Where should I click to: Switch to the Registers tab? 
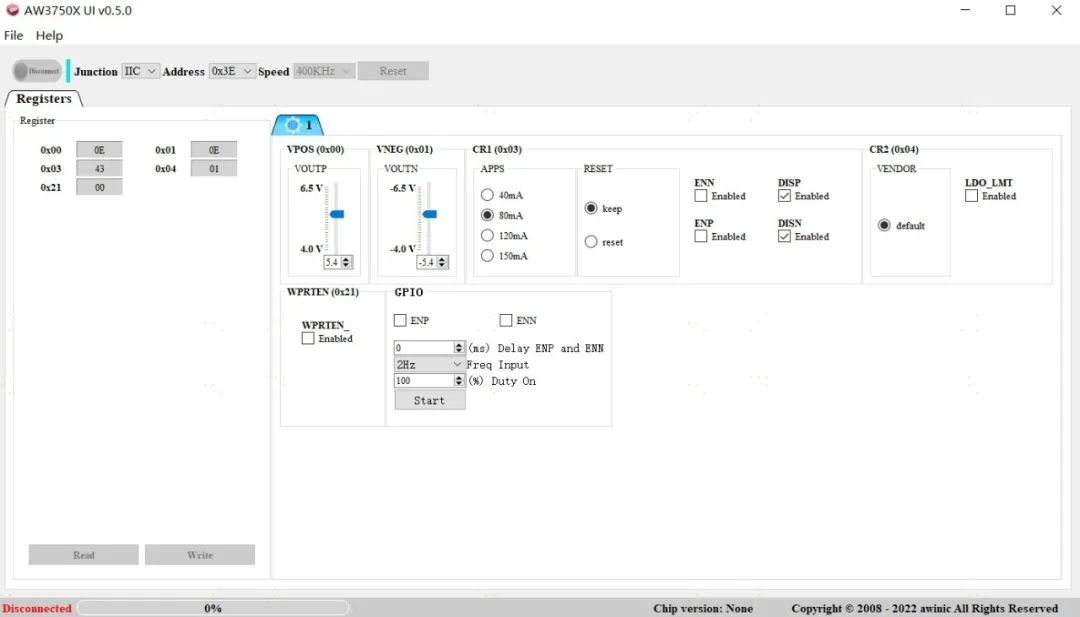point(43,98)
